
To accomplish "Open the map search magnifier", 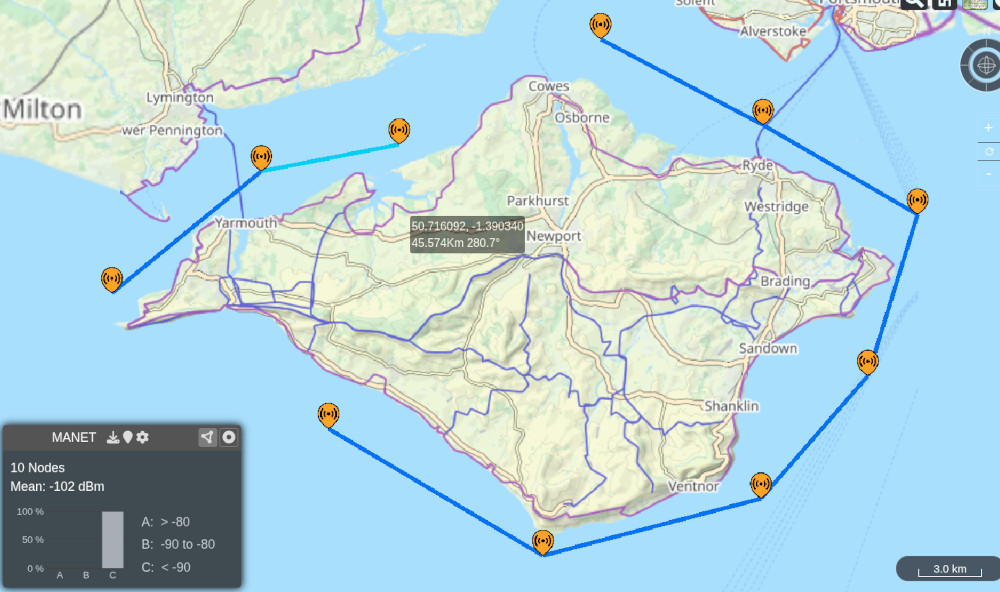I will 913,3.
